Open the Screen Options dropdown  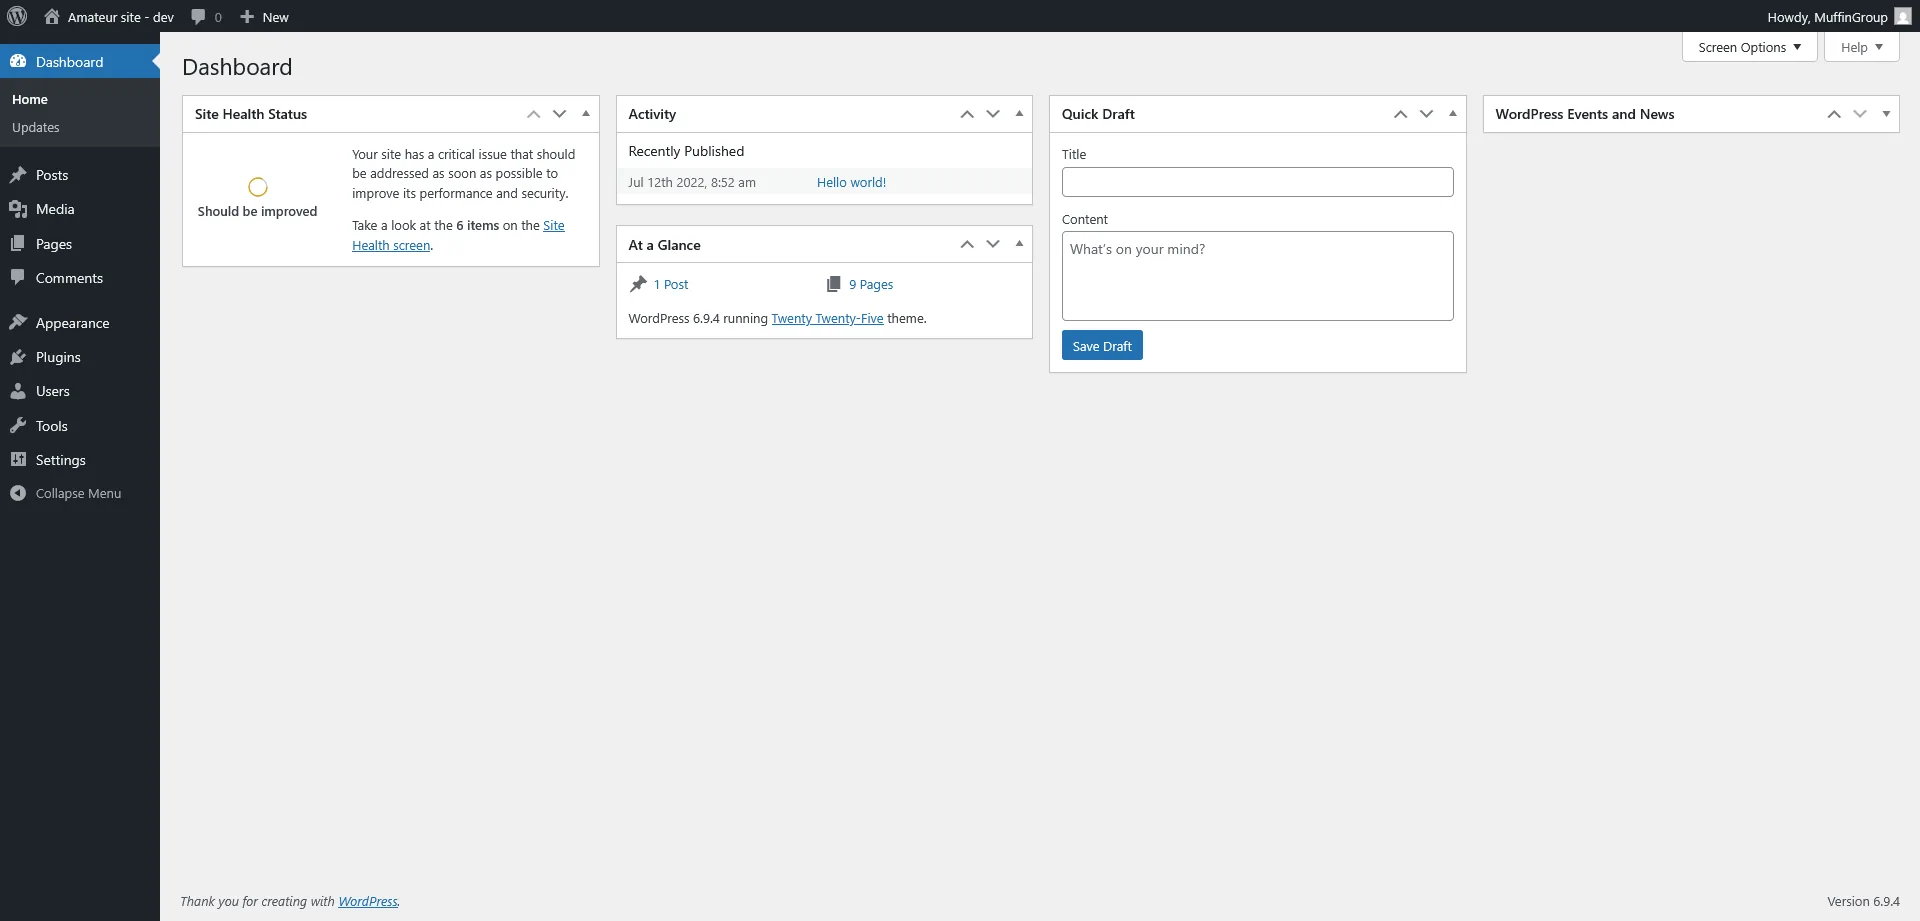pyautogui.click(x=1748, y=47)
